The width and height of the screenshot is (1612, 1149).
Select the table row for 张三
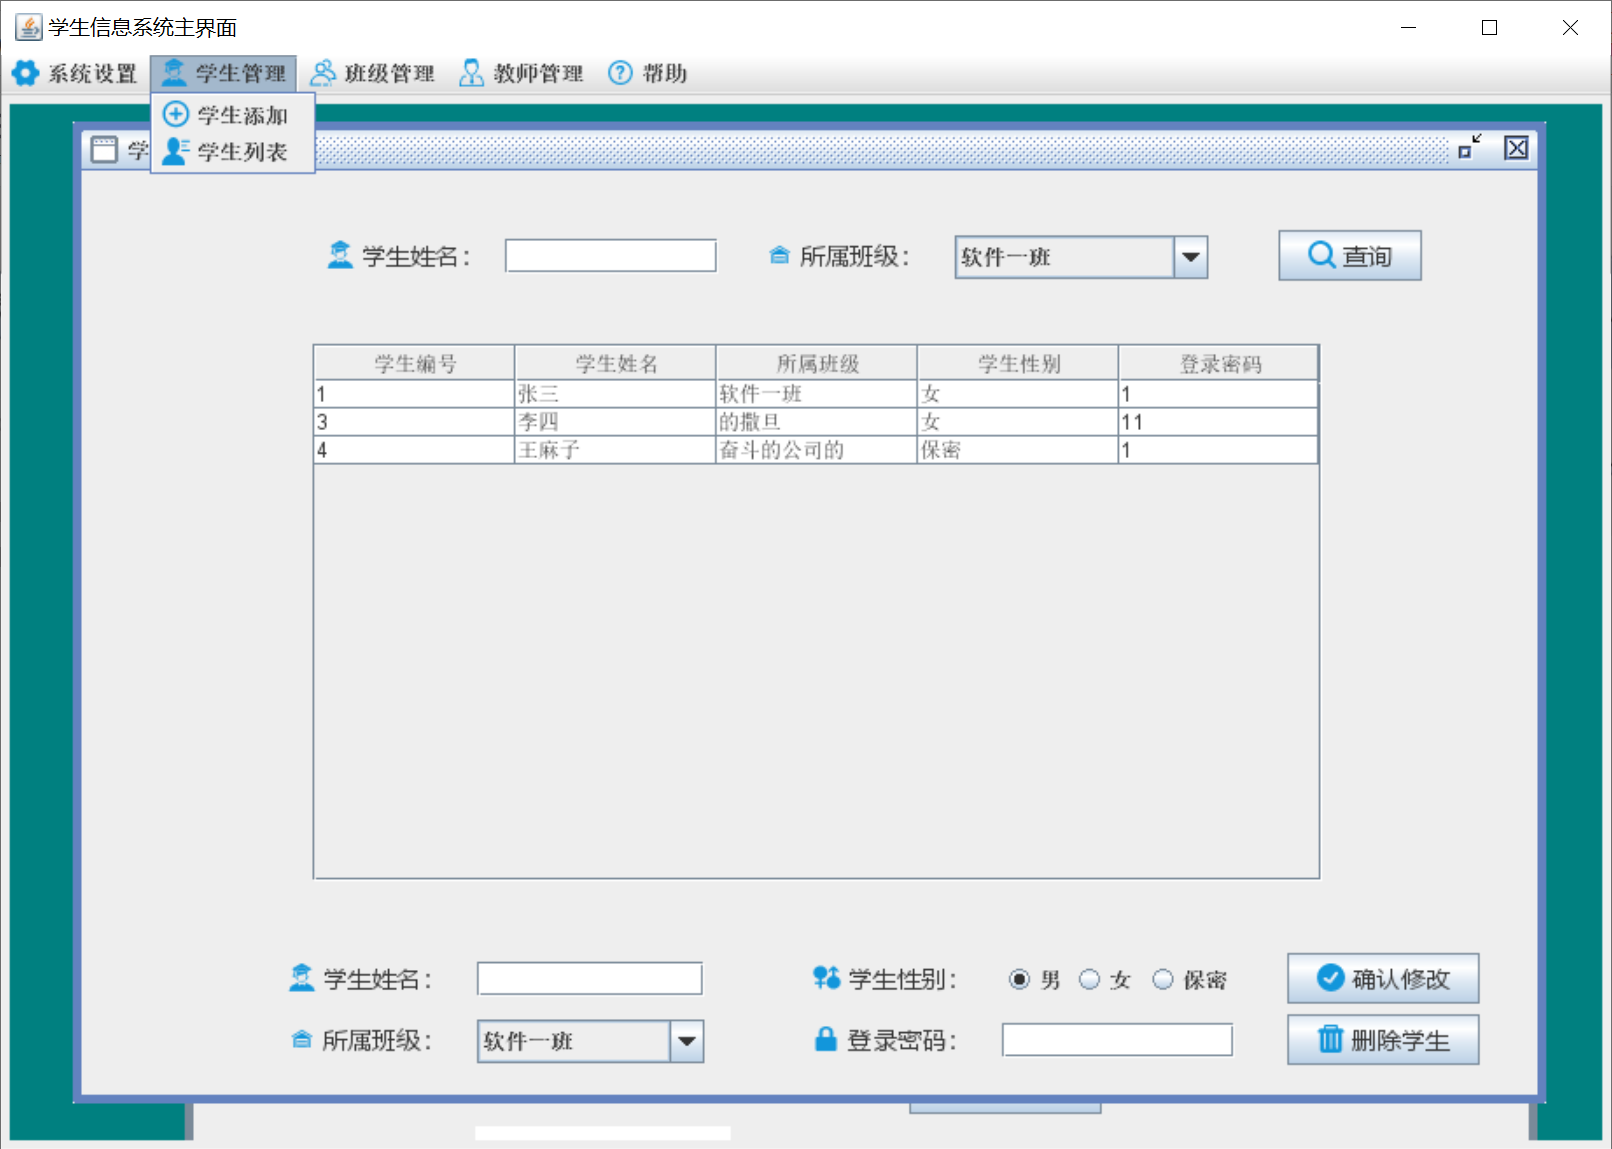coord(816,394)
